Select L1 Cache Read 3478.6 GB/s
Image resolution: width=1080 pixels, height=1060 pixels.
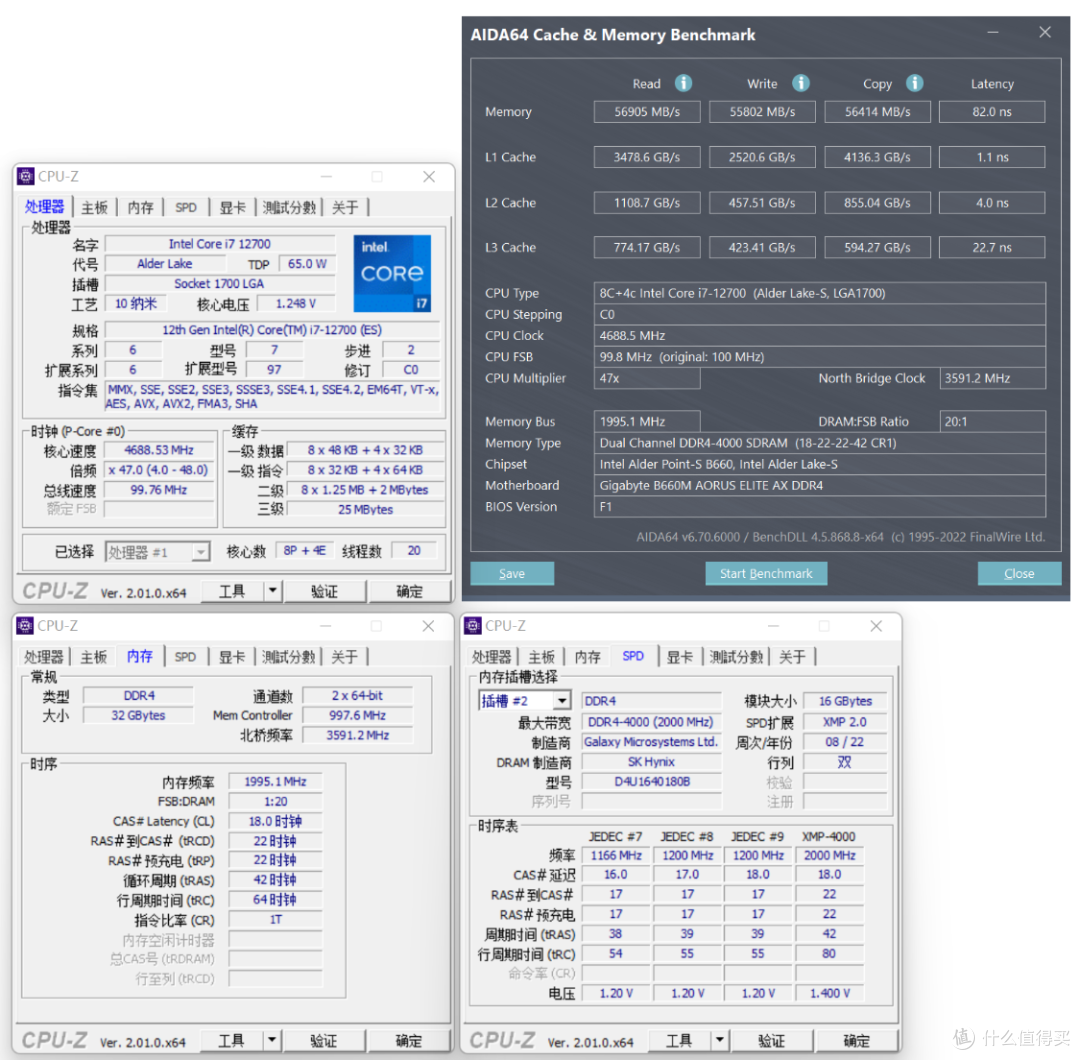point(647,157)
